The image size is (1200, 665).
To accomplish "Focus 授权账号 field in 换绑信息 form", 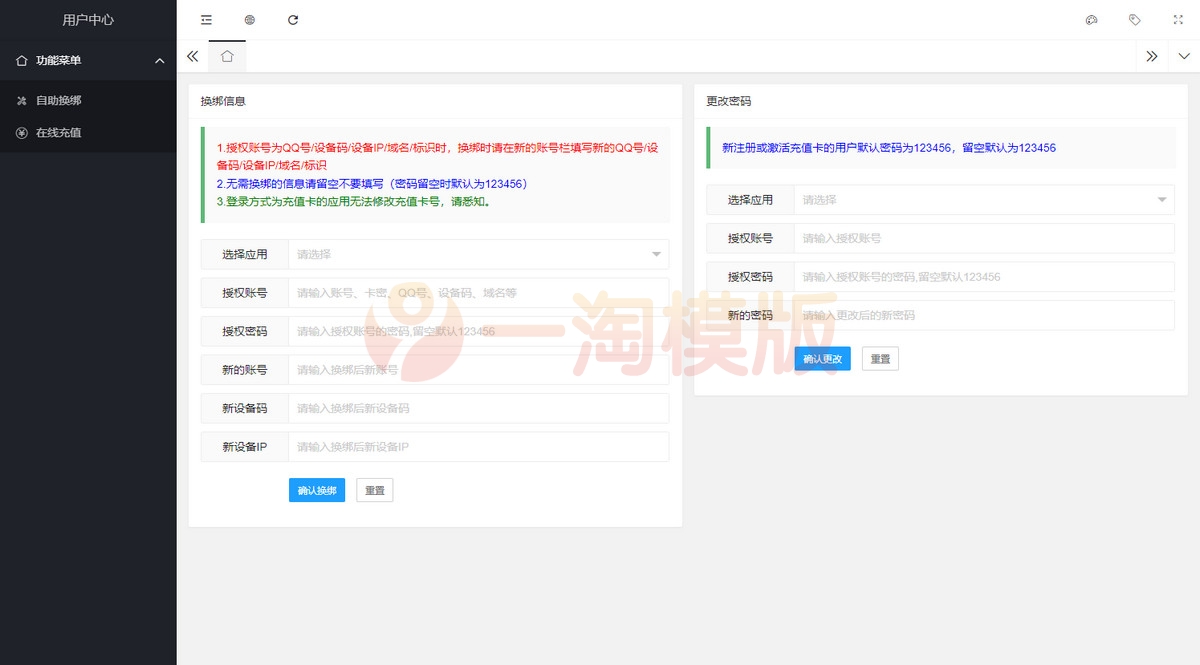I will coord(479,293).
